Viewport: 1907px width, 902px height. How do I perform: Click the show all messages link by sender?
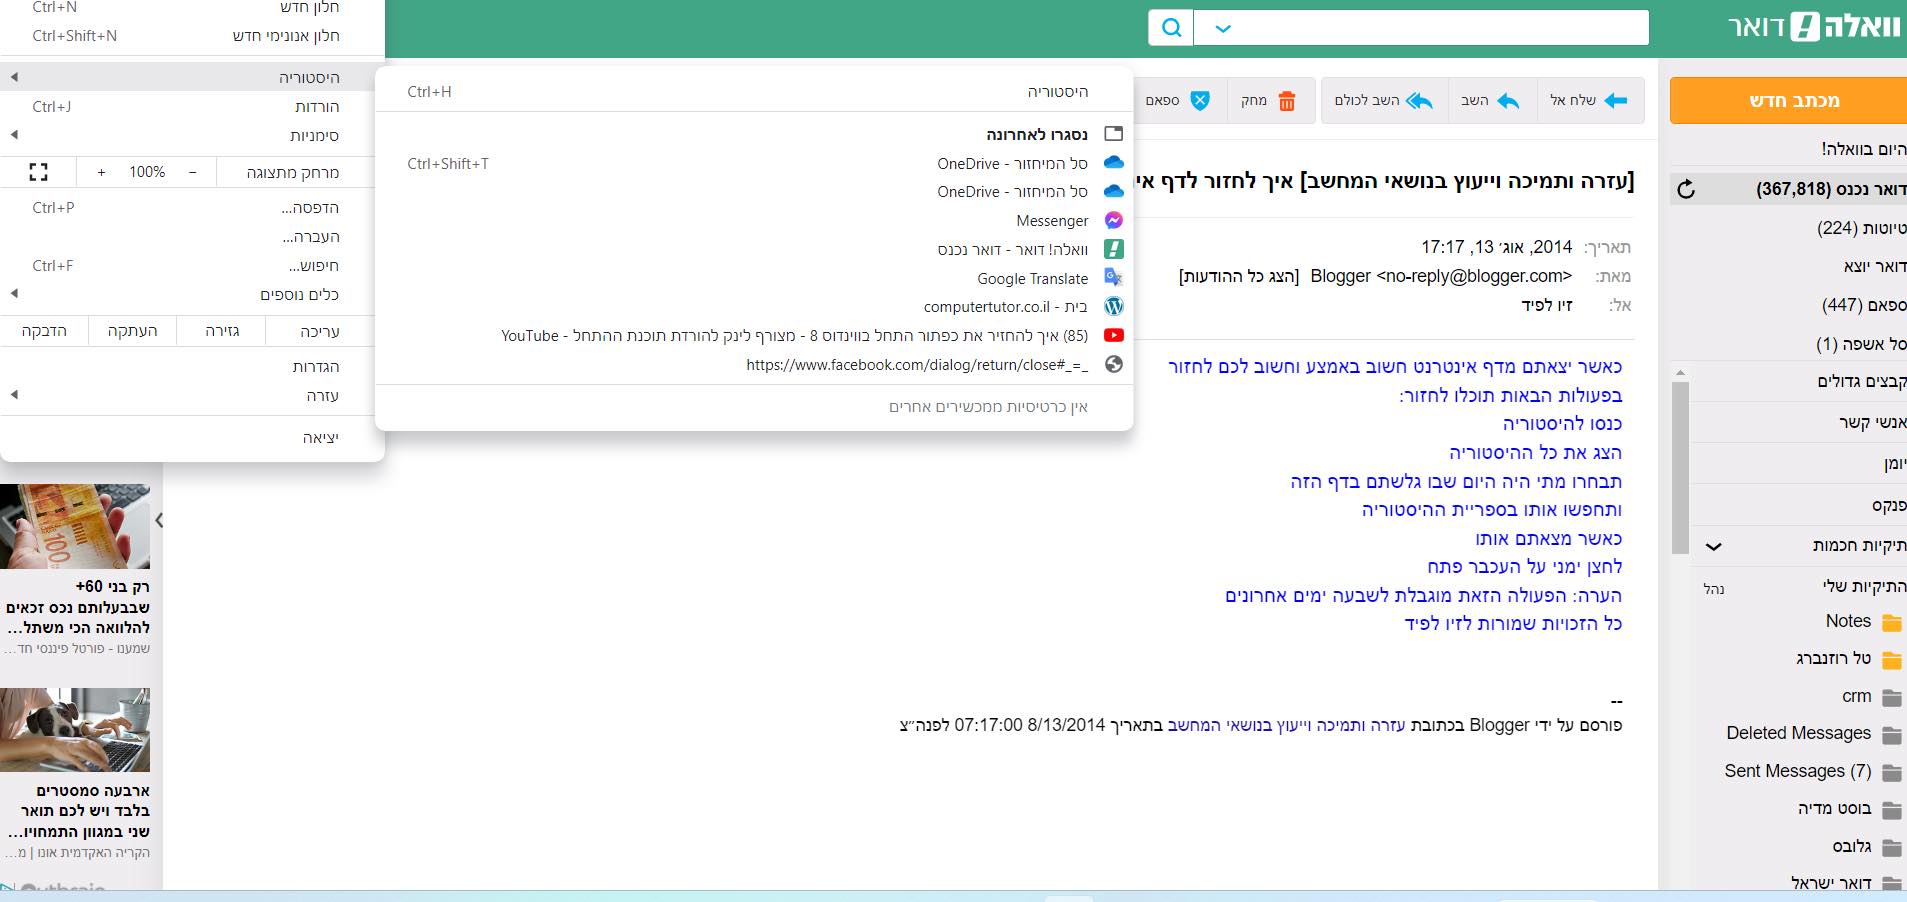(x=1238, y=276)
